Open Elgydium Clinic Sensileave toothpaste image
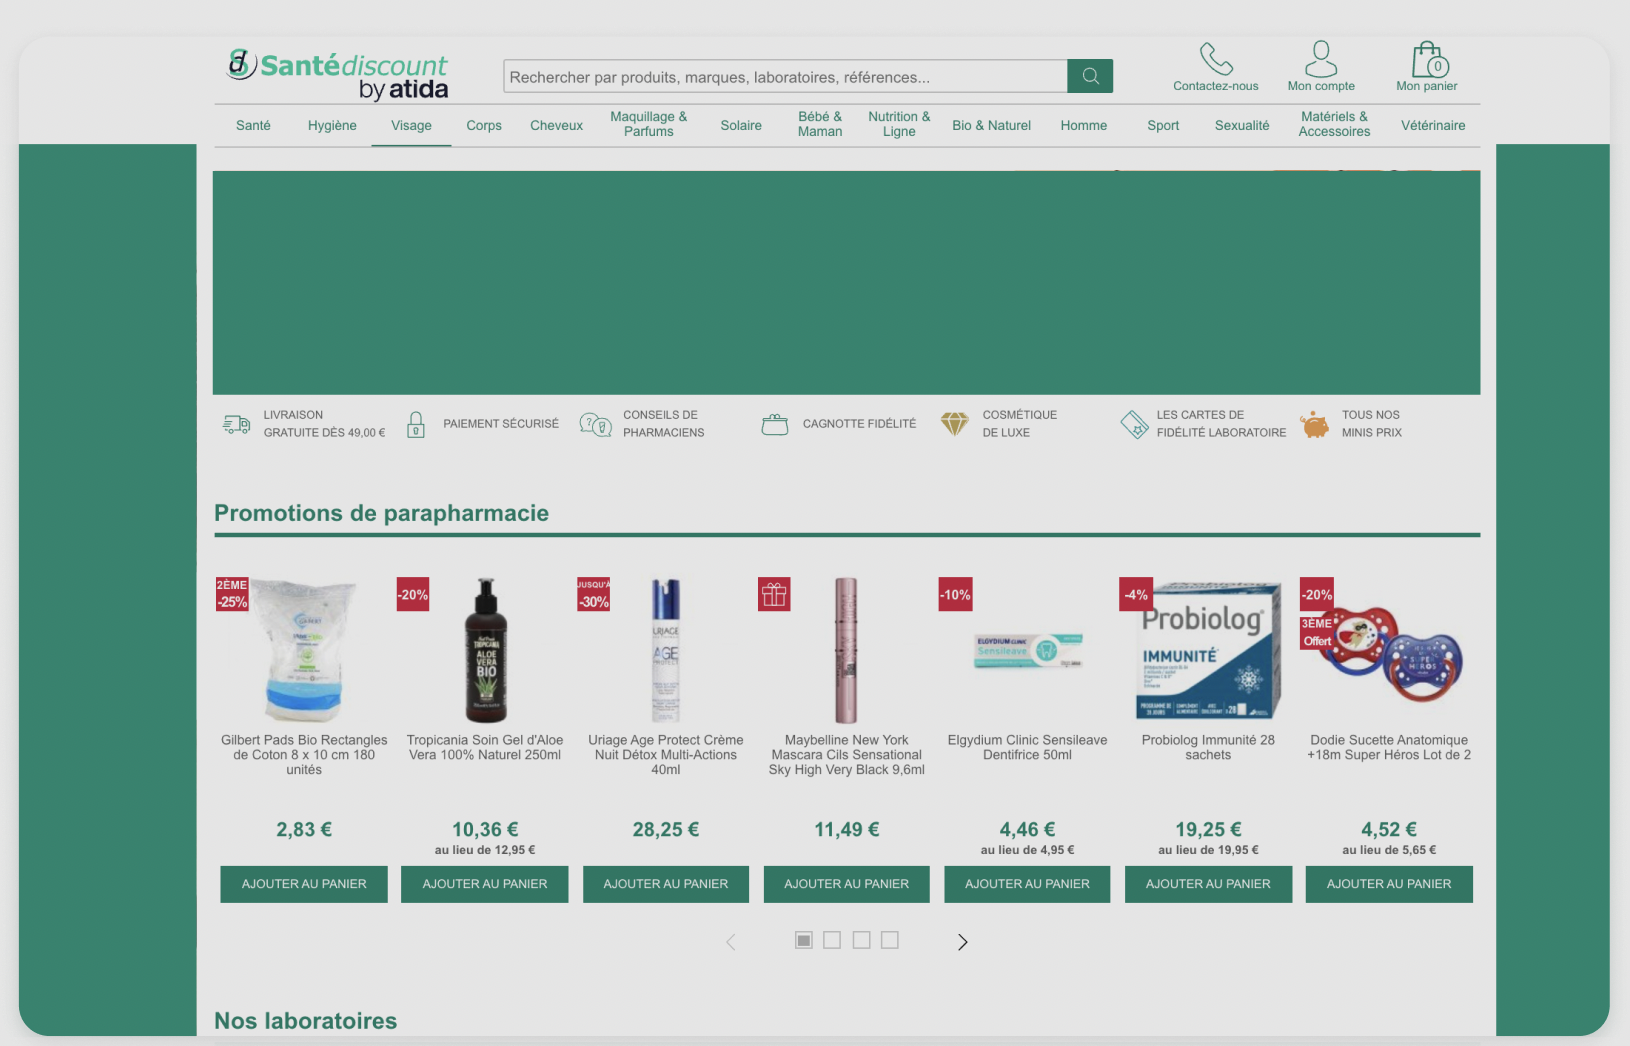 1029,650
